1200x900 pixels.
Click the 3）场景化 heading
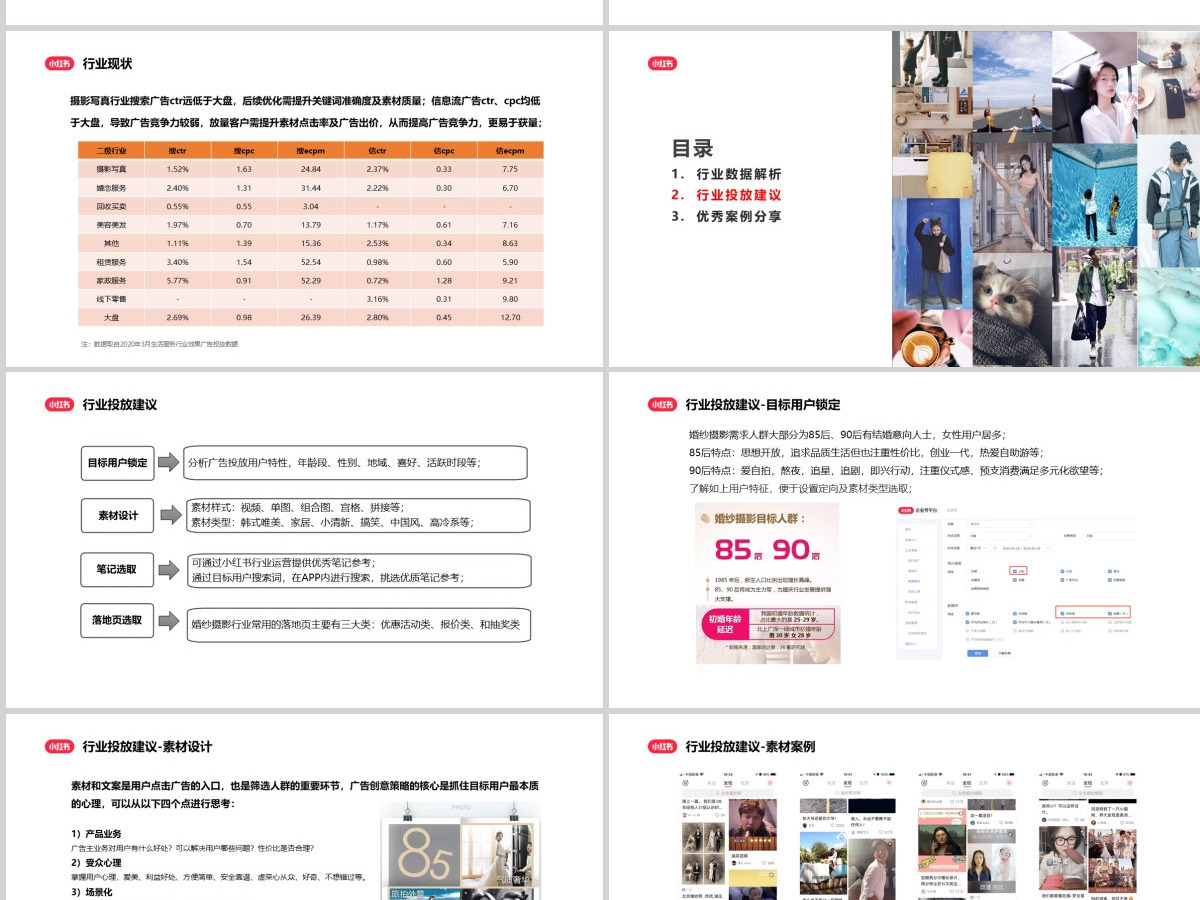(x=92, y=891)
